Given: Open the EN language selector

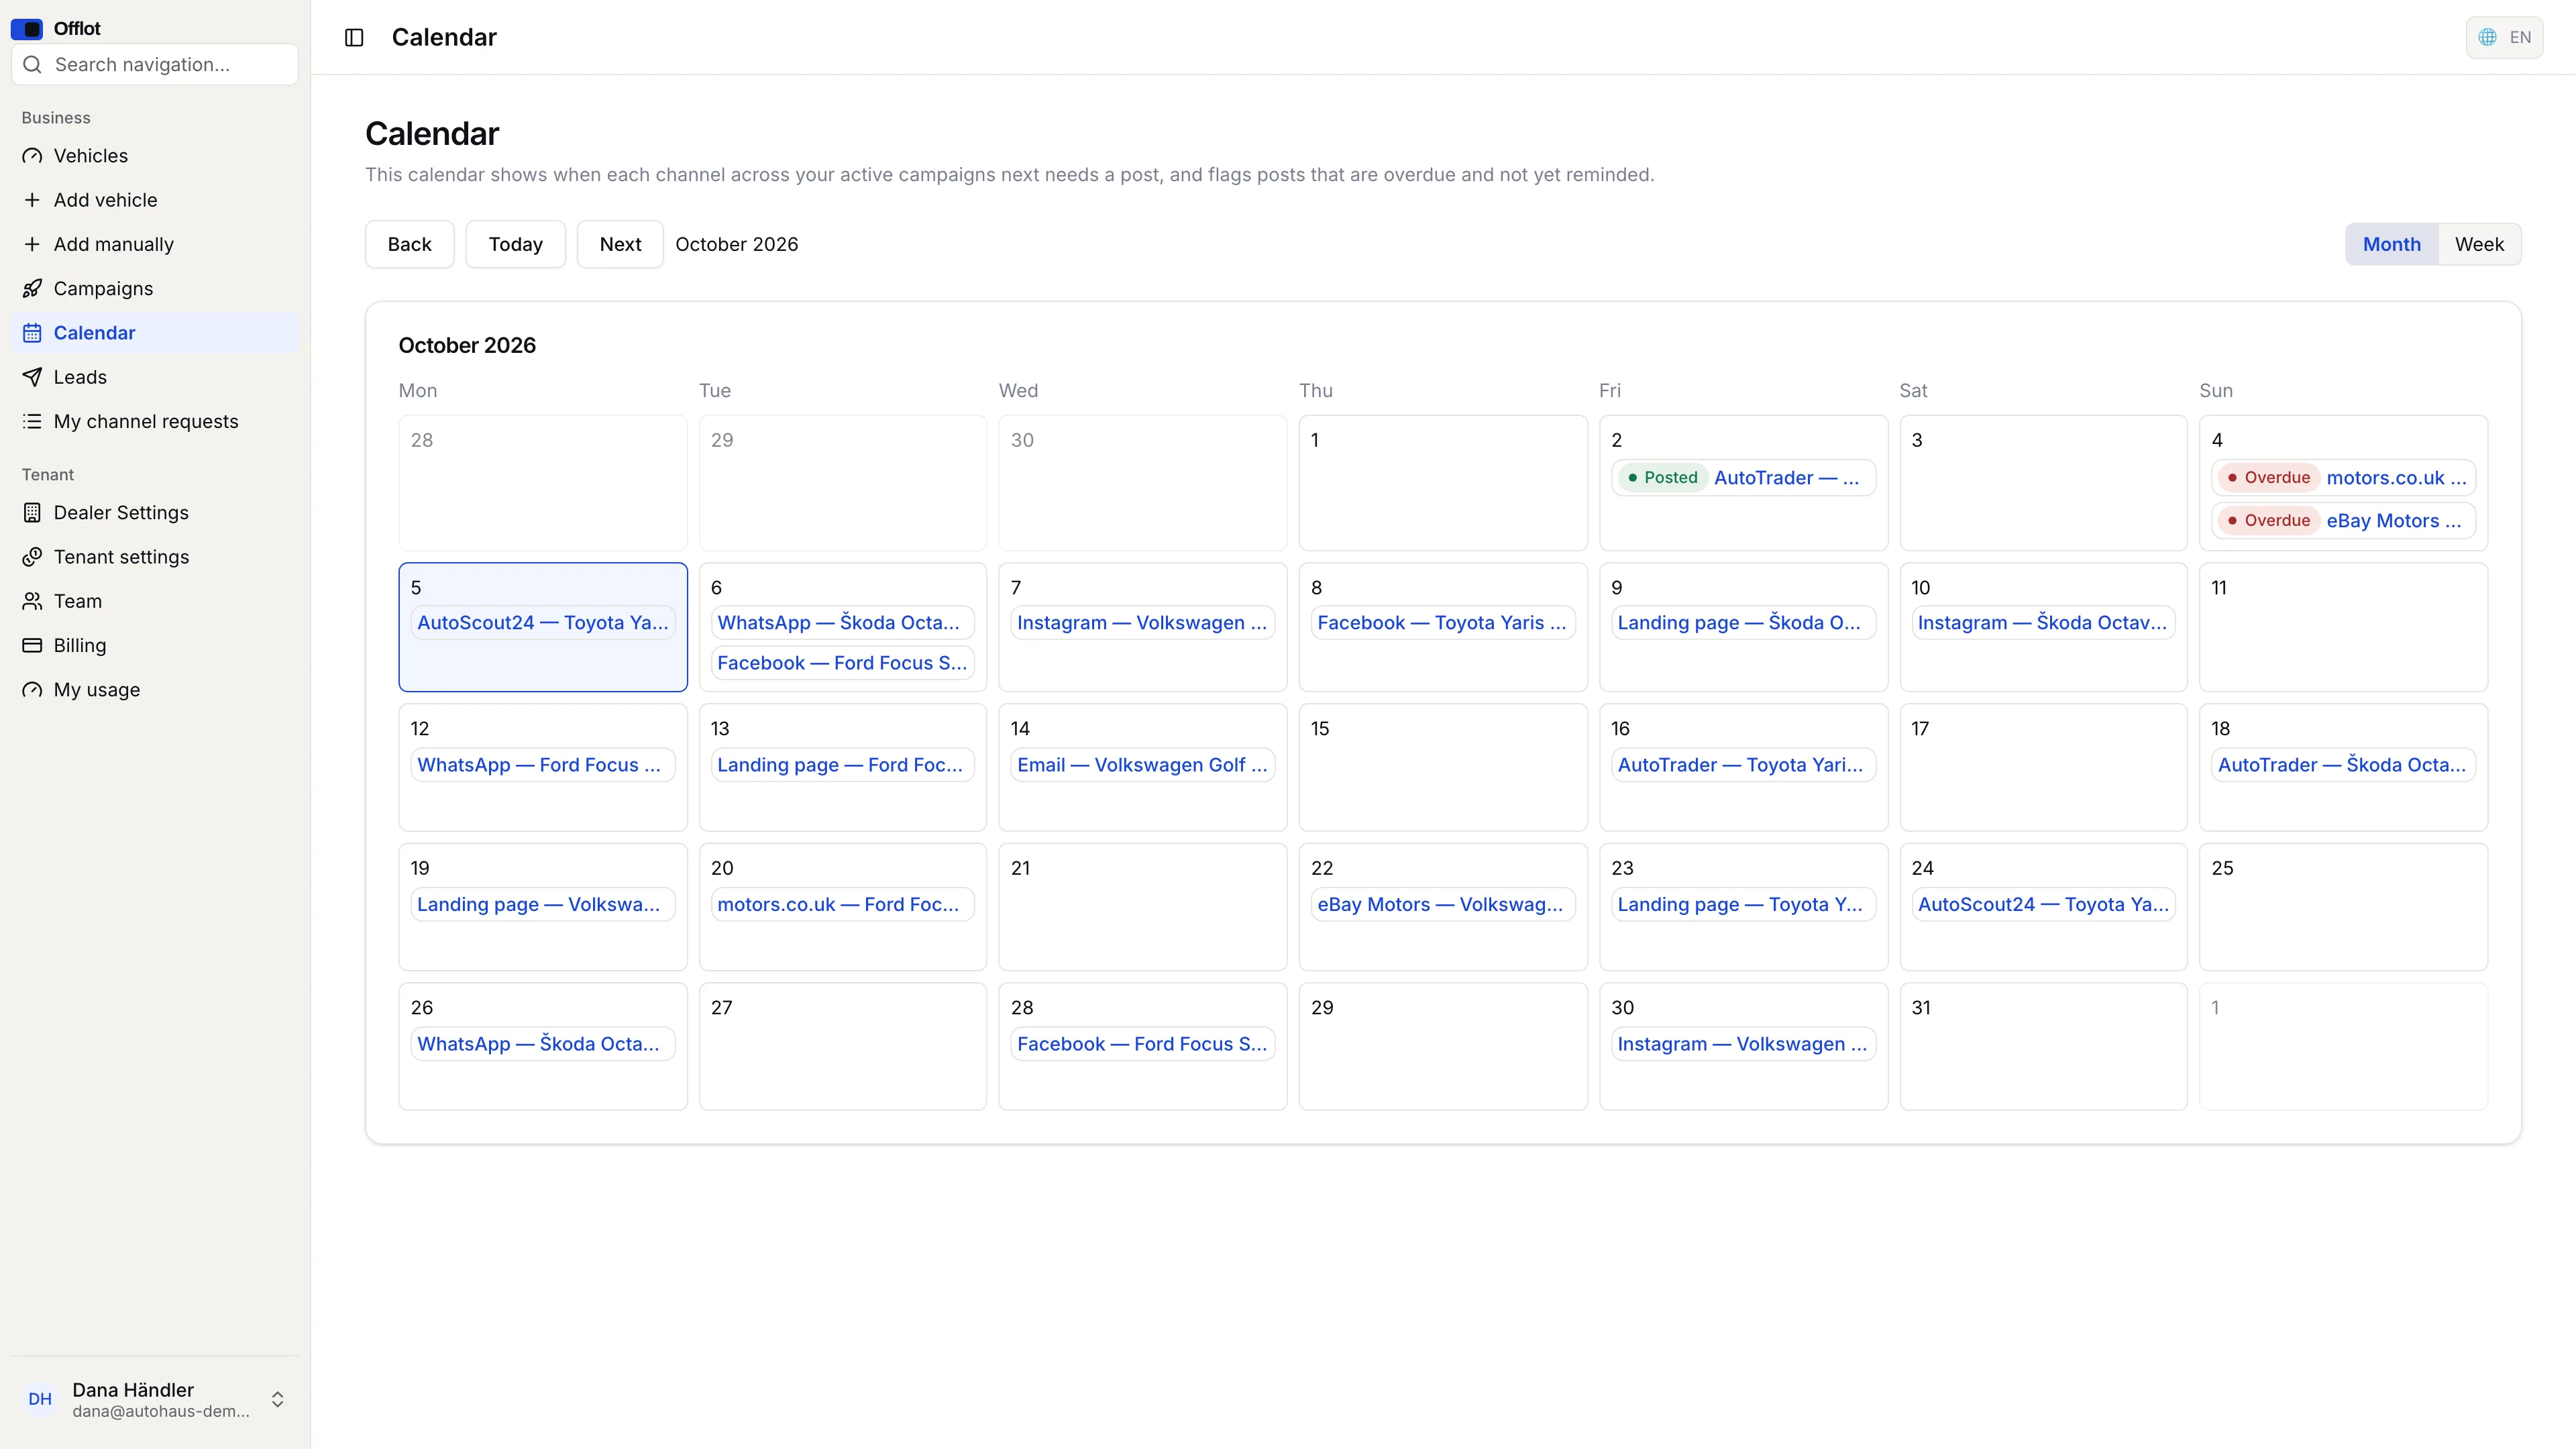Looking at the screenshot, I should (x=2504, y=37).
